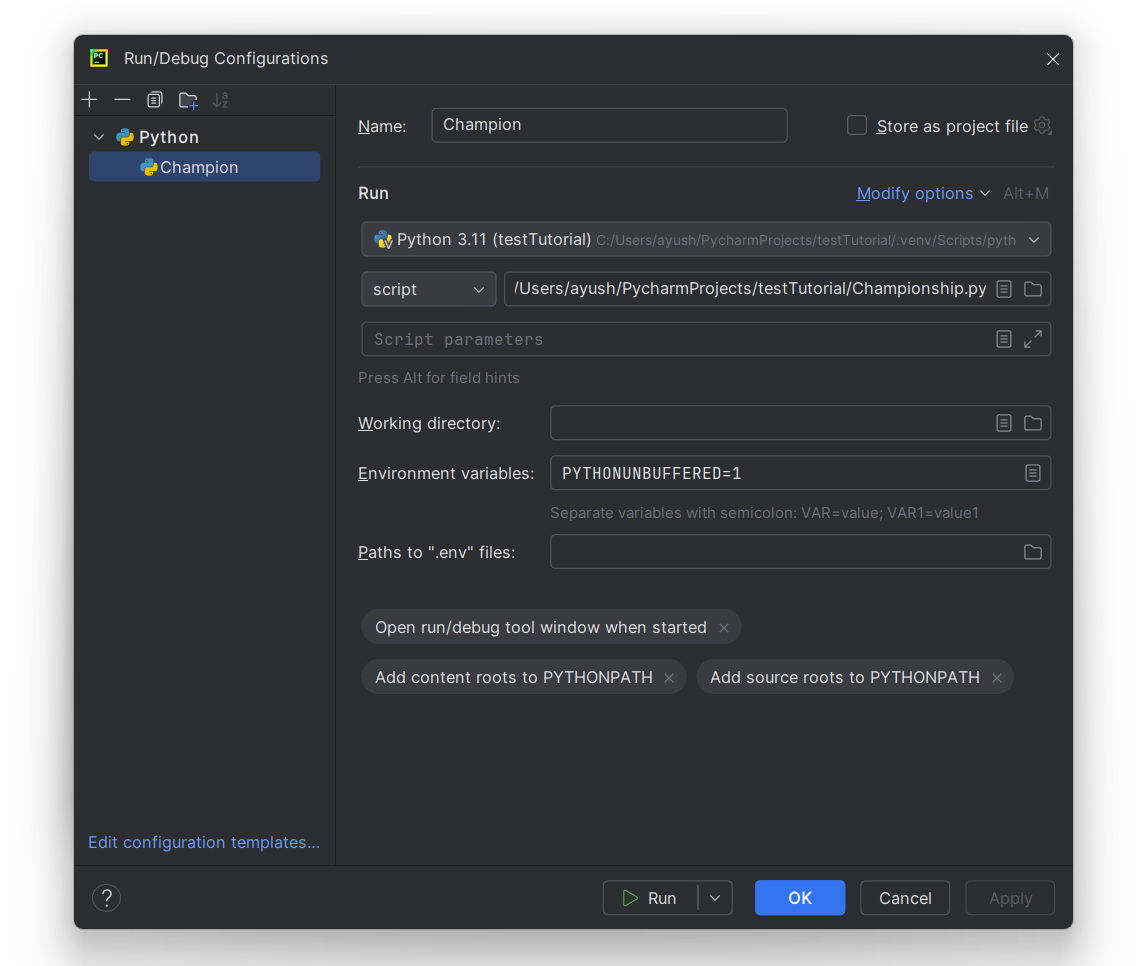Browse for working directory folder icon
Viewport: 1145px width, 966px height.
tap(1033, 423)
